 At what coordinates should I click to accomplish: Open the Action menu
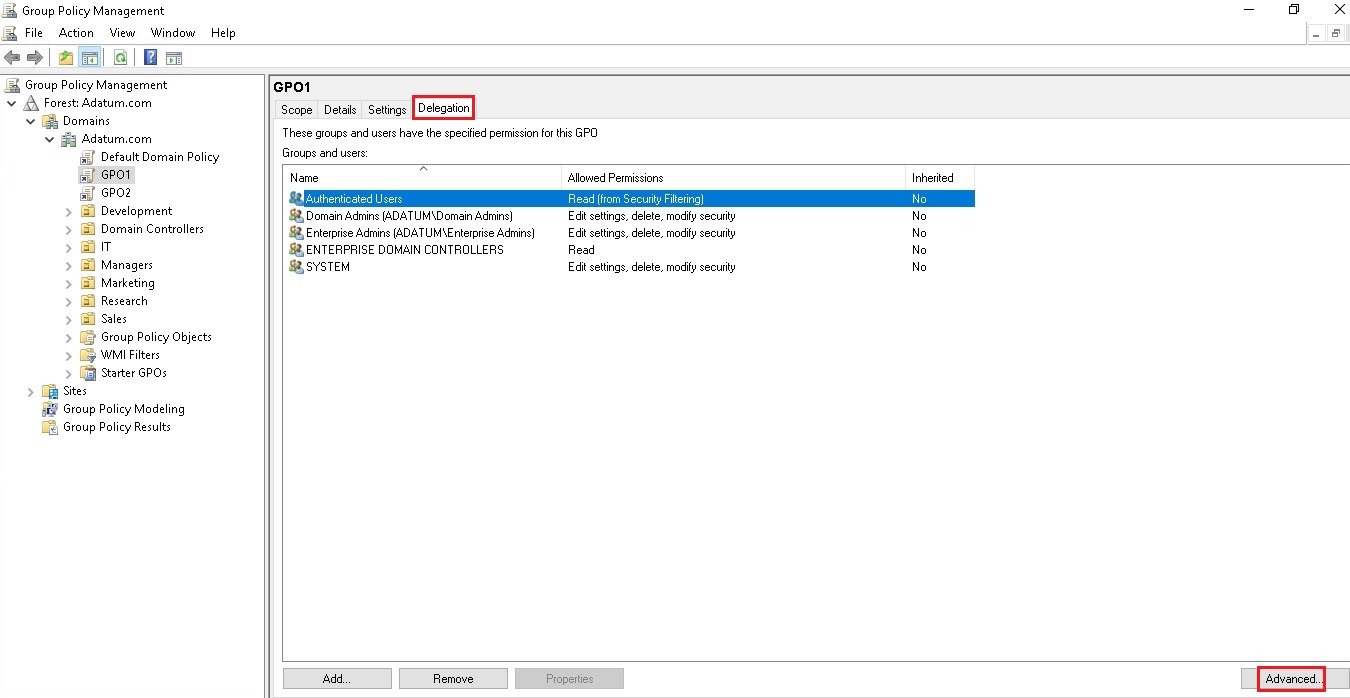tap(76, 33)
